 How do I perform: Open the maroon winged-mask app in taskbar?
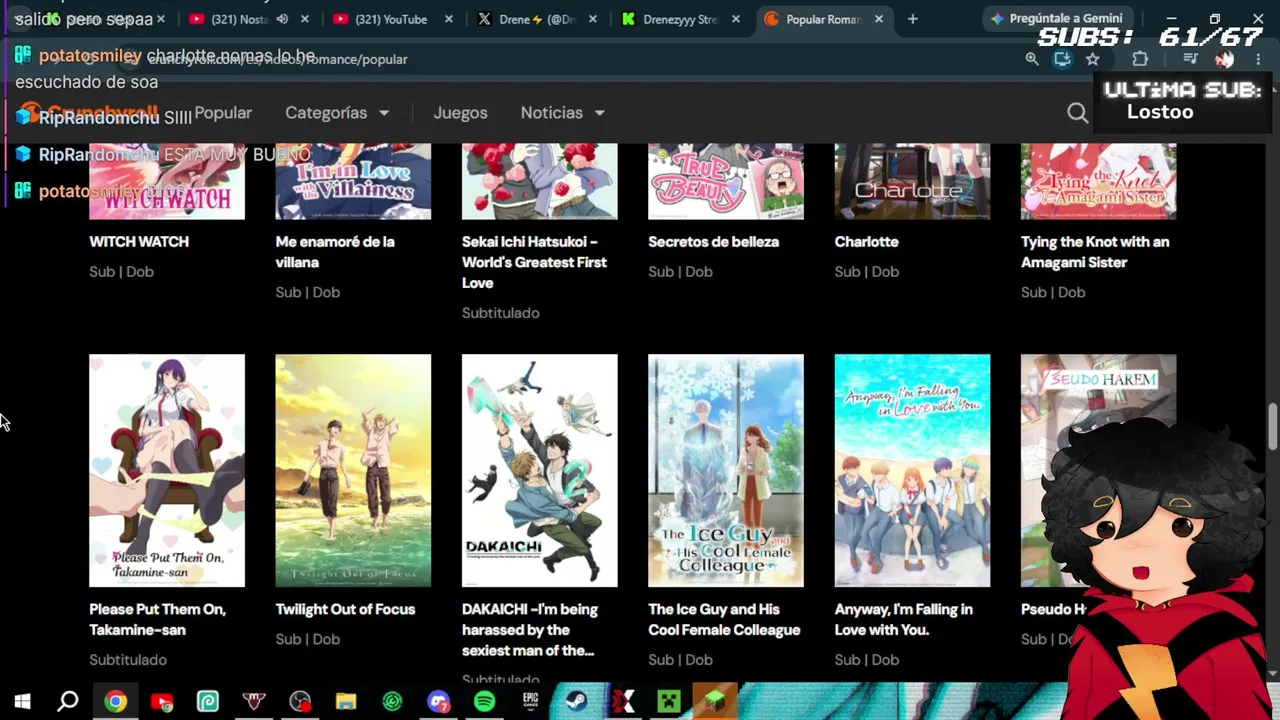[254, 702]
